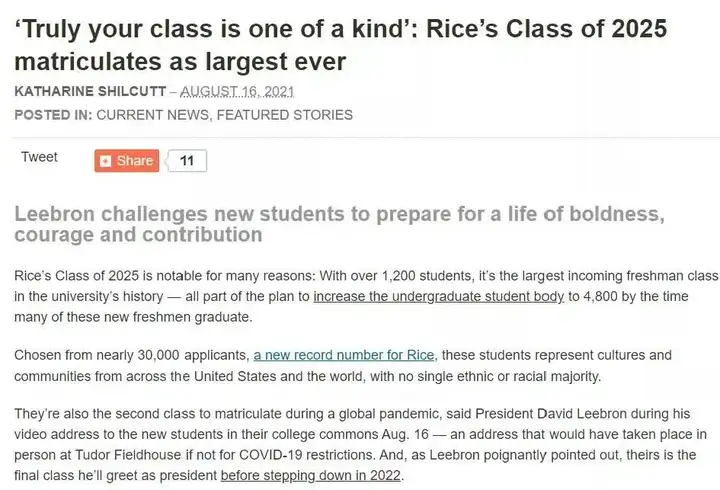Screen dimensions: 720x490
Task: Follow 'a new record number for Rice' link
Action: tap(343, 355)
